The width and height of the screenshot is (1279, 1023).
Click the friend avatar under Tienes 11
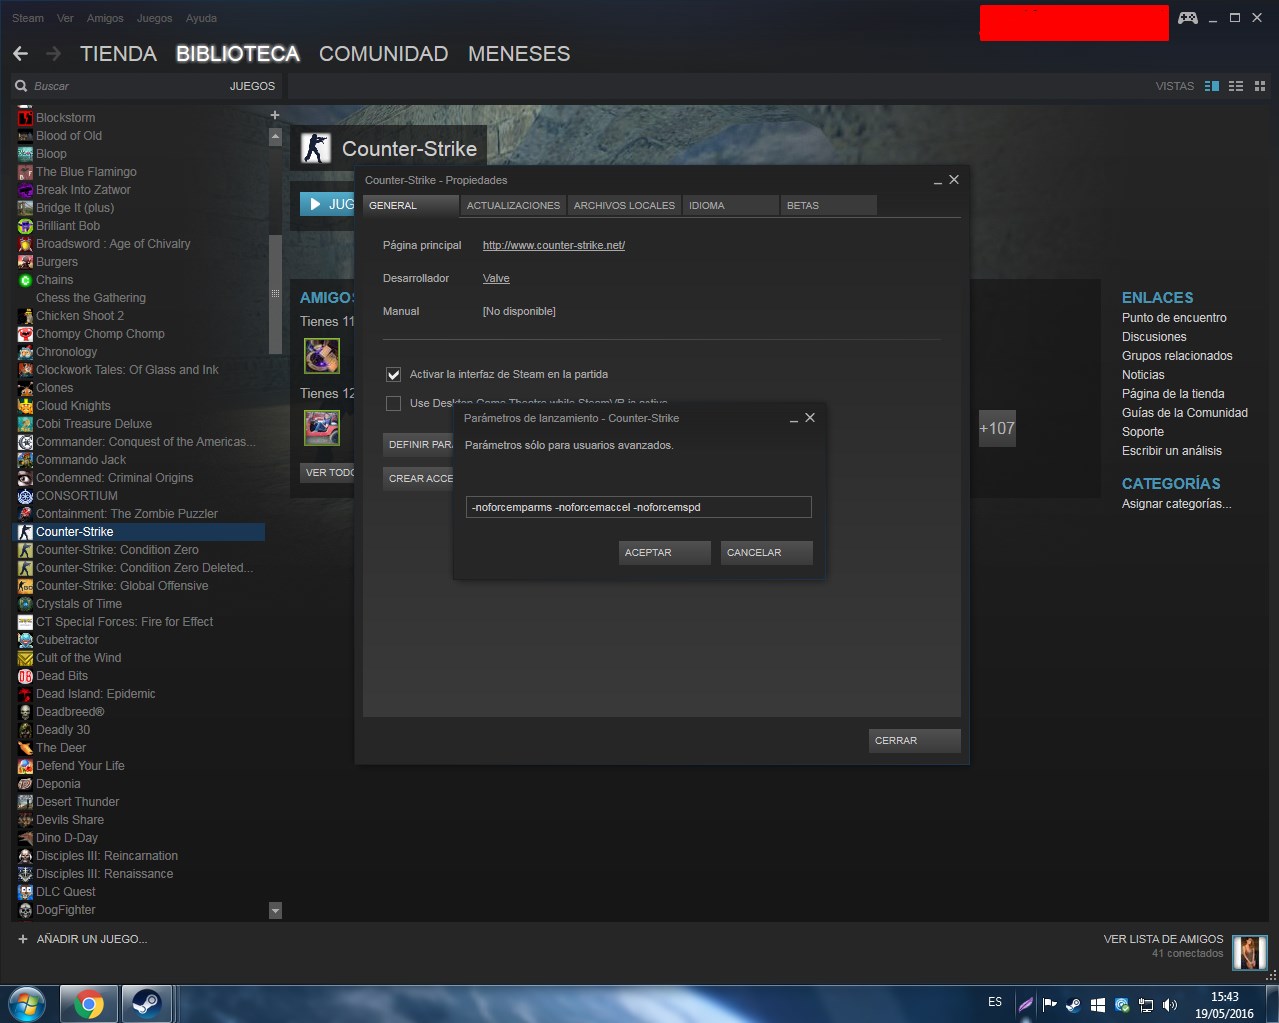pyautogui.click(x=322, y=356)
